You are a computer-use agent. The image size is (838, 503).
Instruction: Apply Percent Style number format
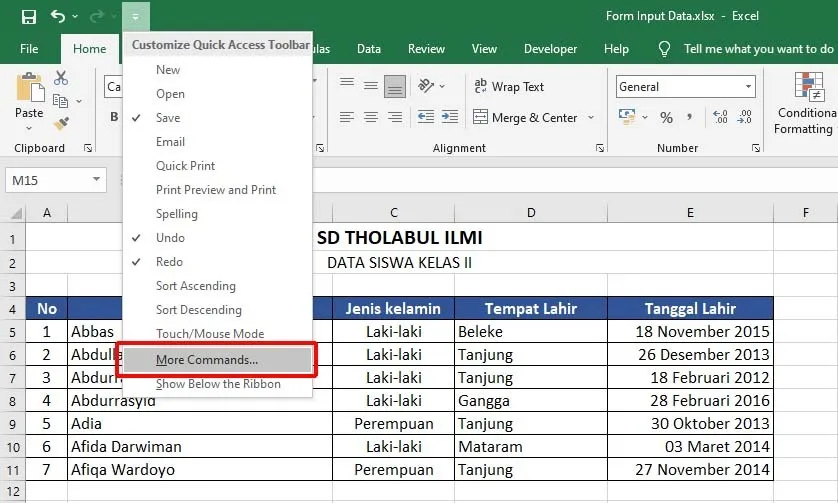[x=666, y=118]
